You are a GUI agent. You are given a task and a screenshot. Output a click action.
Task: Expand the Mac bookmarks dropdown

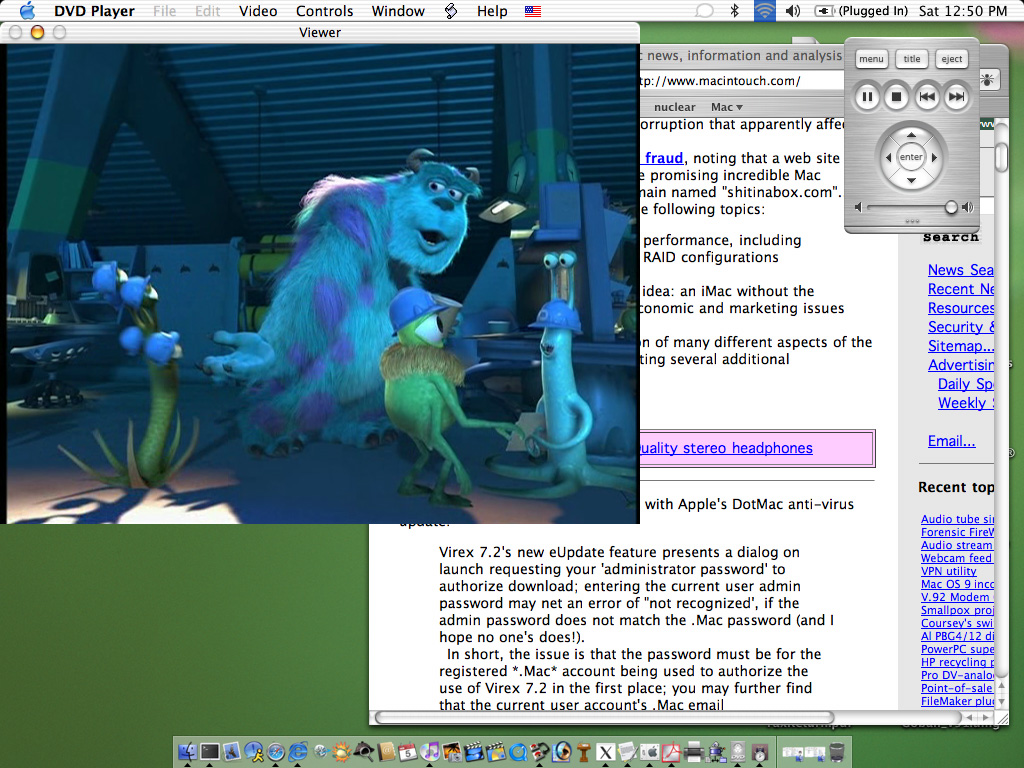click(727, 107)
